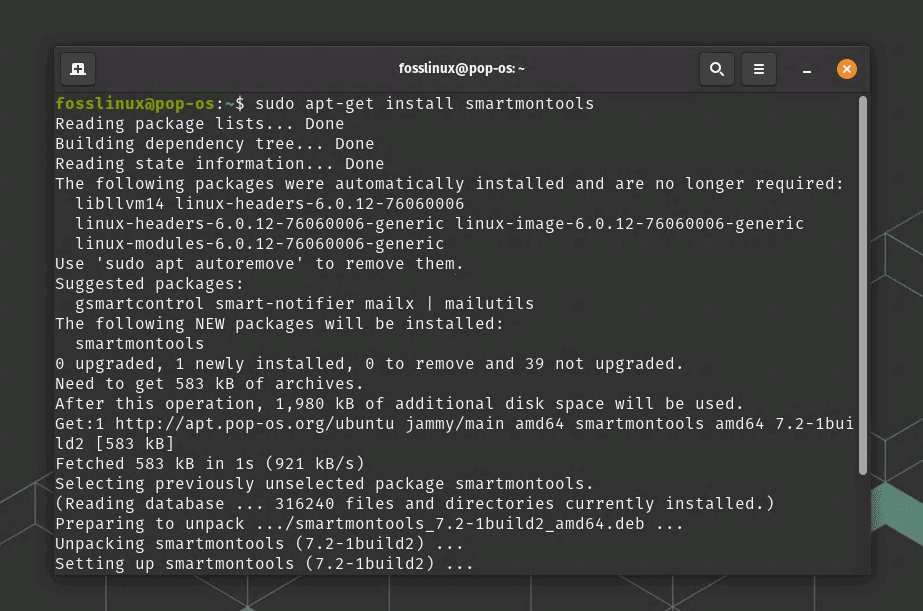923x611 pixels.
Task: Click the line 'Building dependency tree... Done'
Action: [215, 144]
